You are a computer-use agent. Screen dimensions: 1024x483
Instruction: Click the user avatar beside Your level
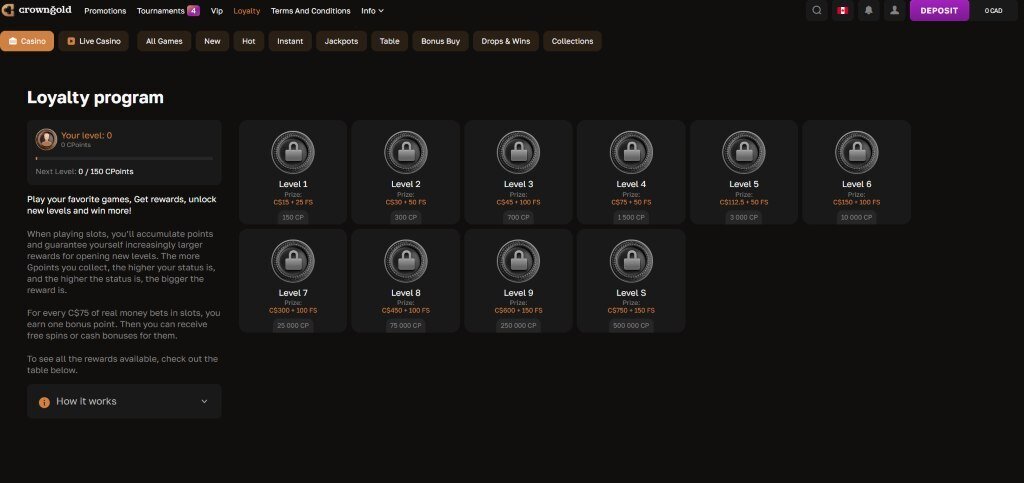pyautogui.click(x=46, y=139)
